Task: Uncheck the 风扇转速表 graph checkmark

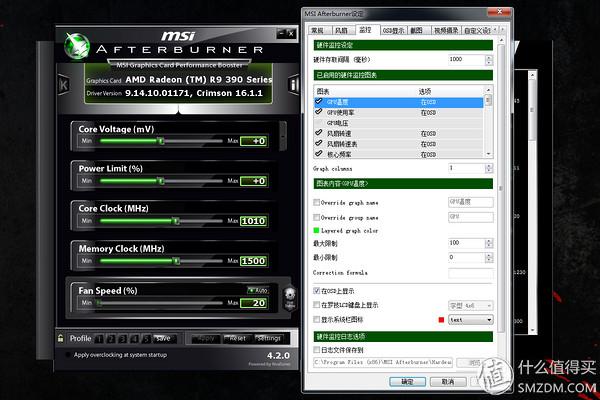Action: (x=318, y=143)
